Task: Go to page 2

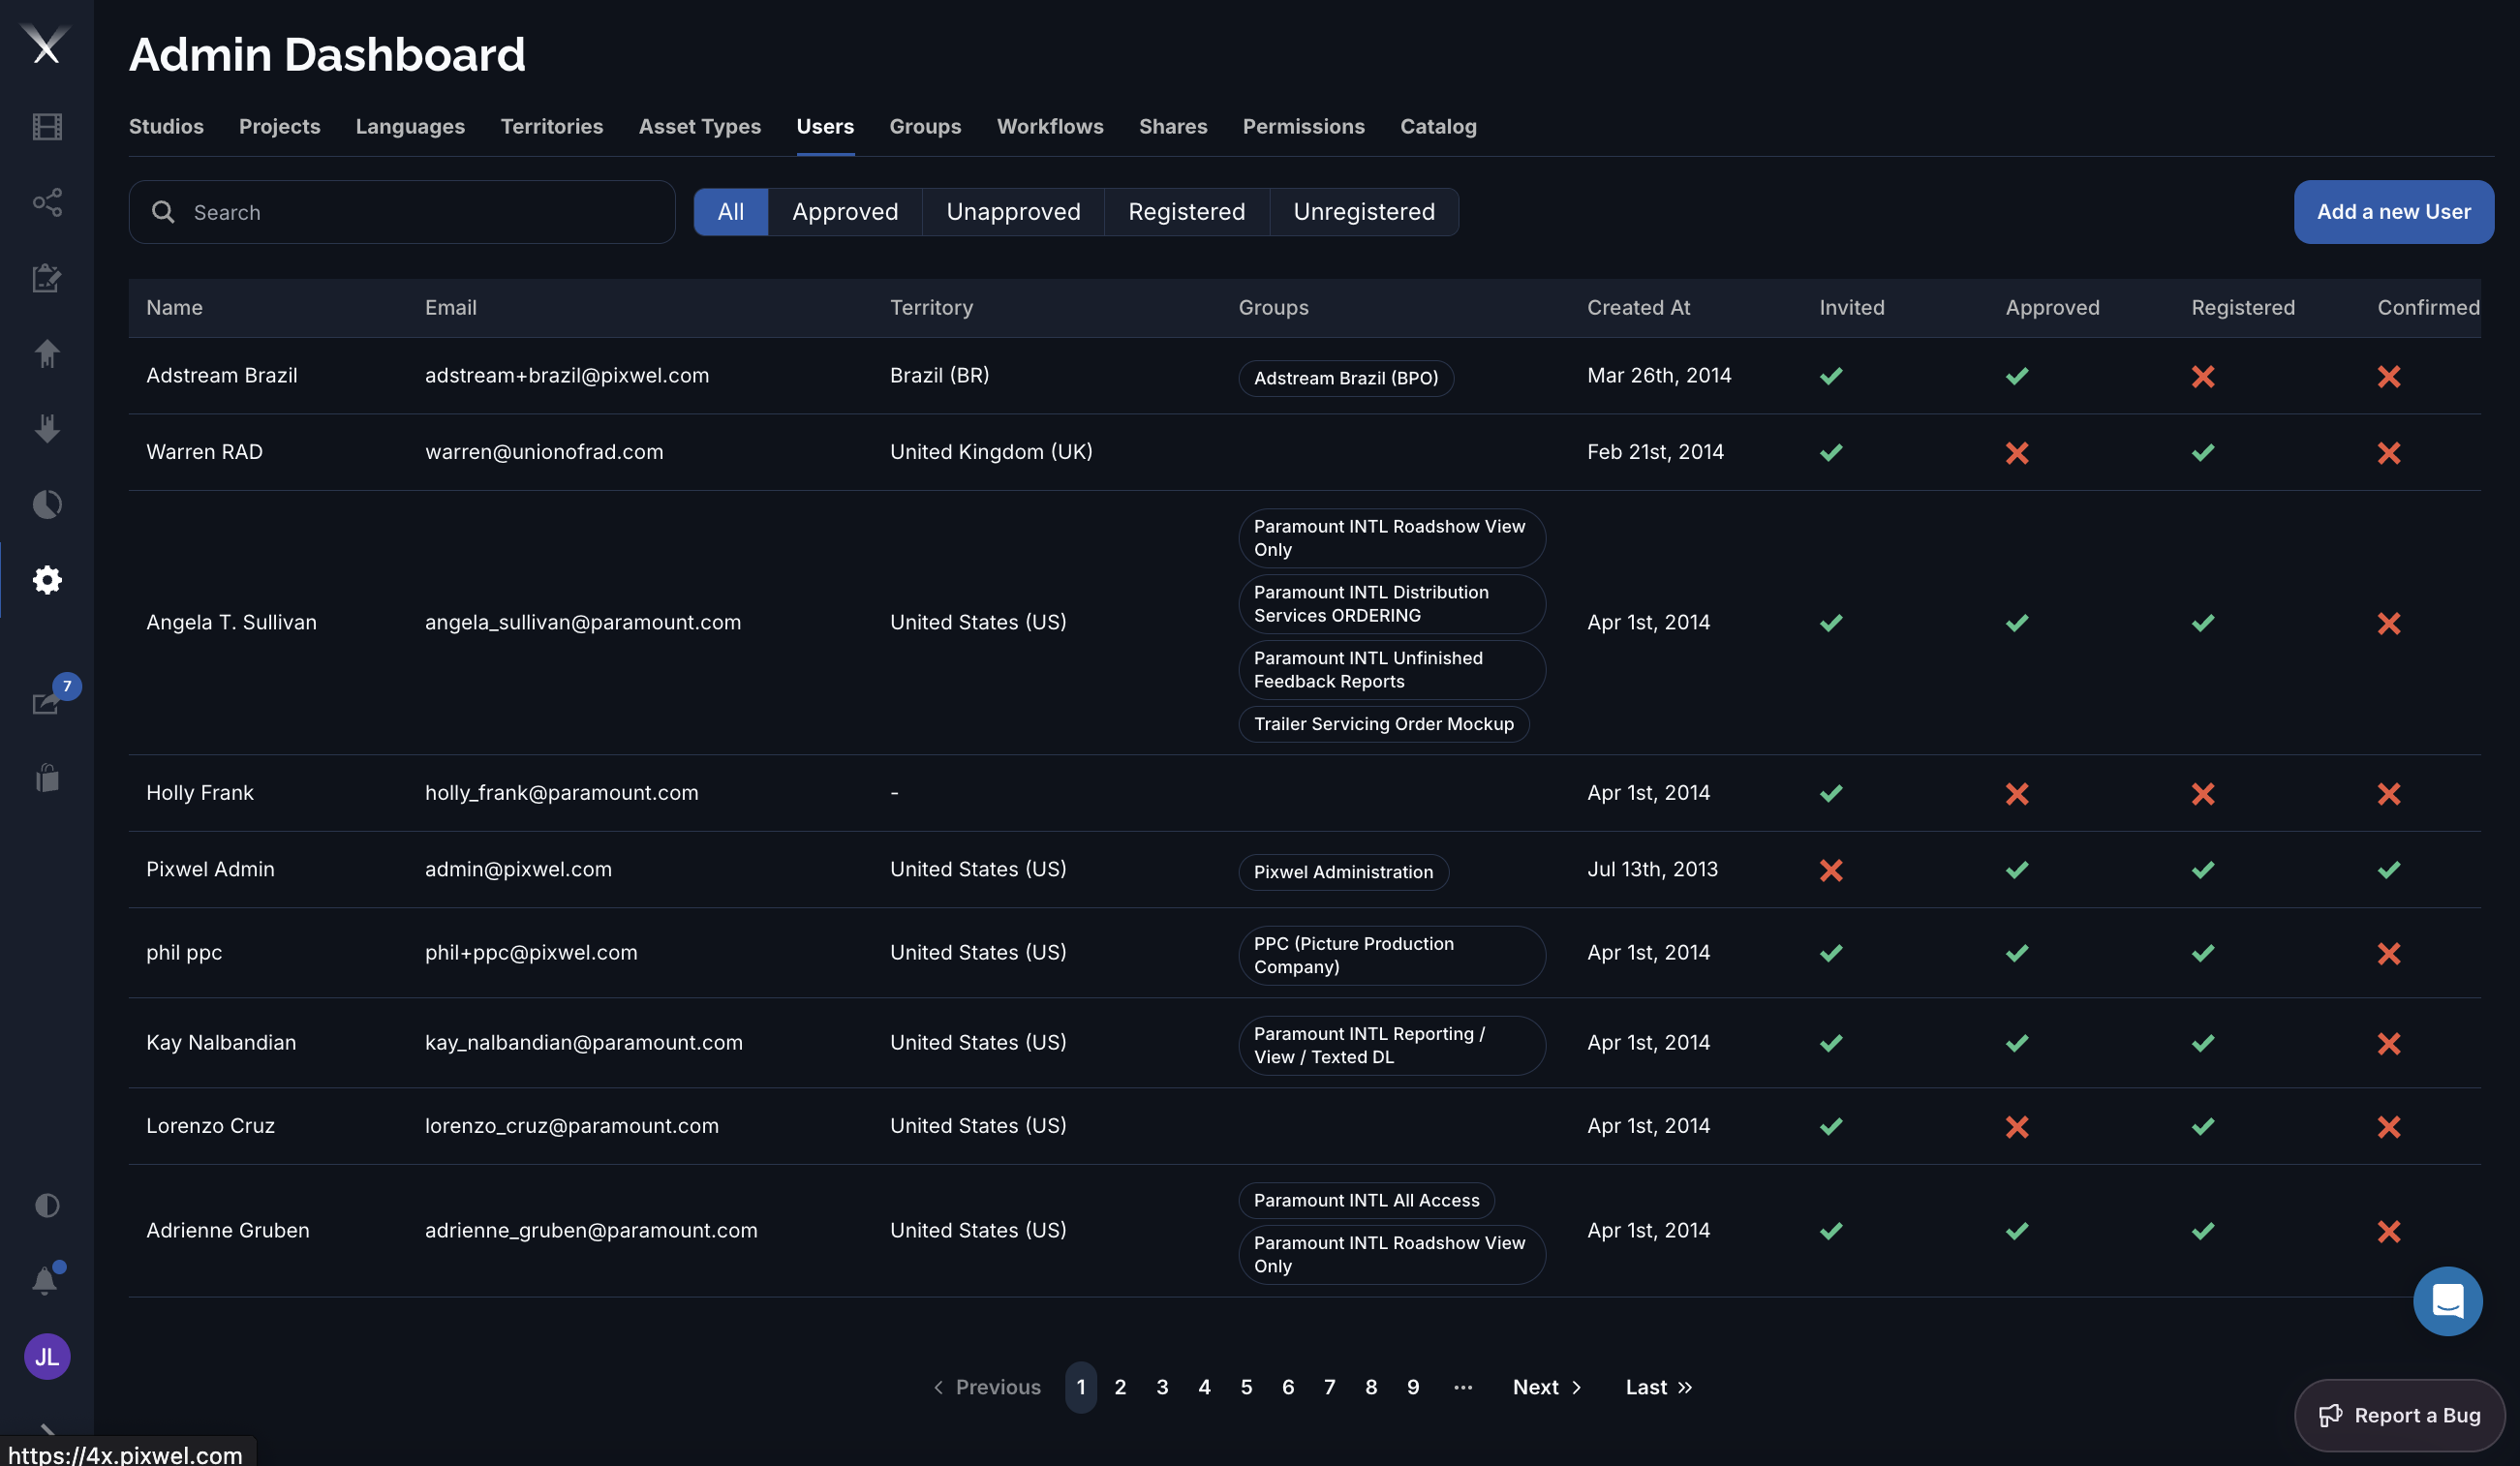Action: 1120,1387
